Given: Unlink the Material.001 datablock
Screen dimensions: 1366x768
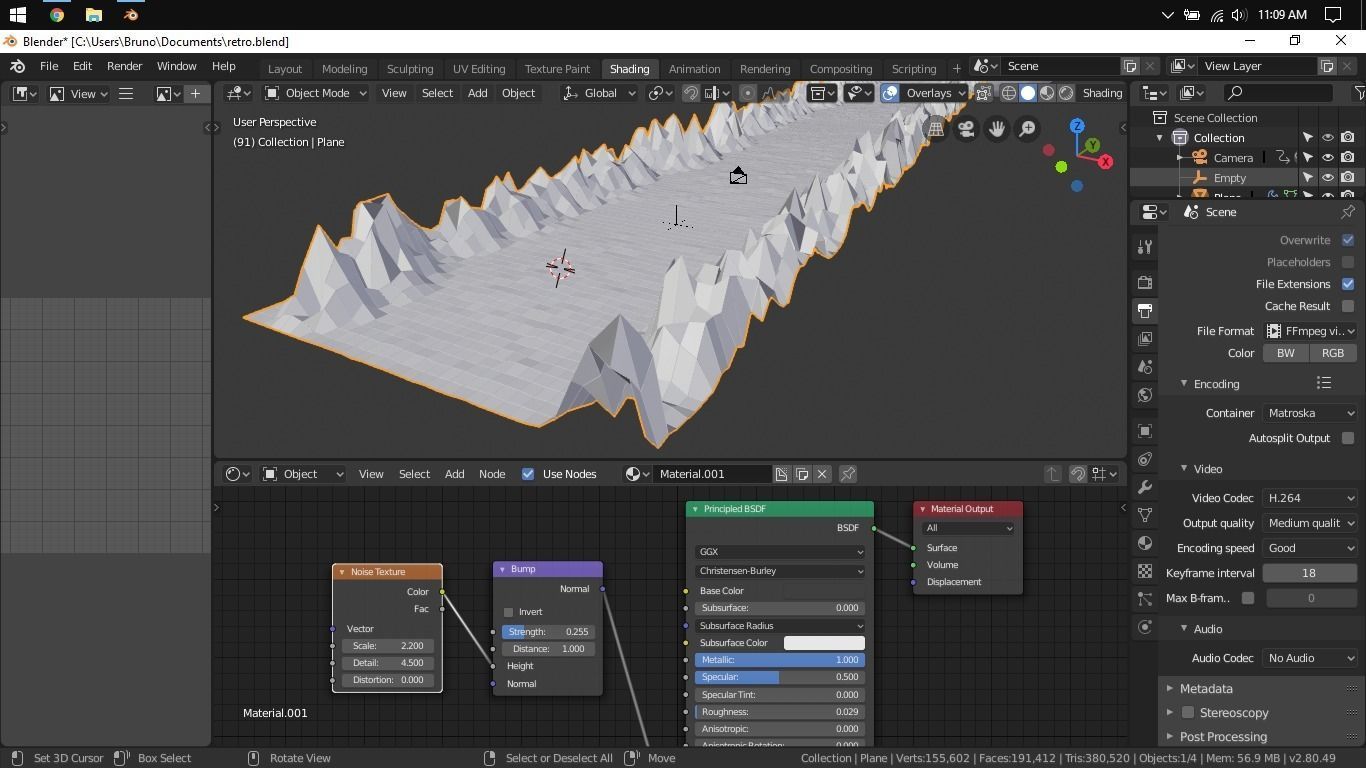Looking at the screenshot, I should point(822,474).
